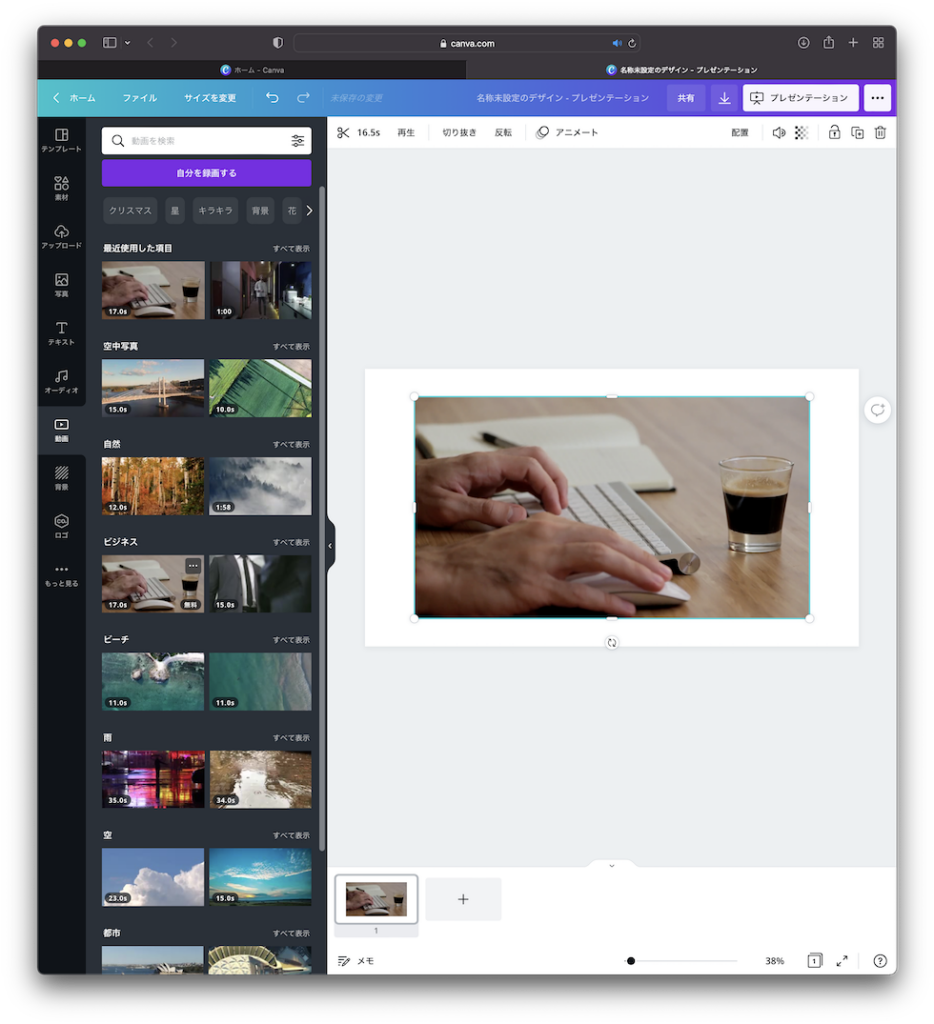Screen dimensions: 934x1024
Task: Open the transparency checkerboard icon
Action: pos(801,132)
